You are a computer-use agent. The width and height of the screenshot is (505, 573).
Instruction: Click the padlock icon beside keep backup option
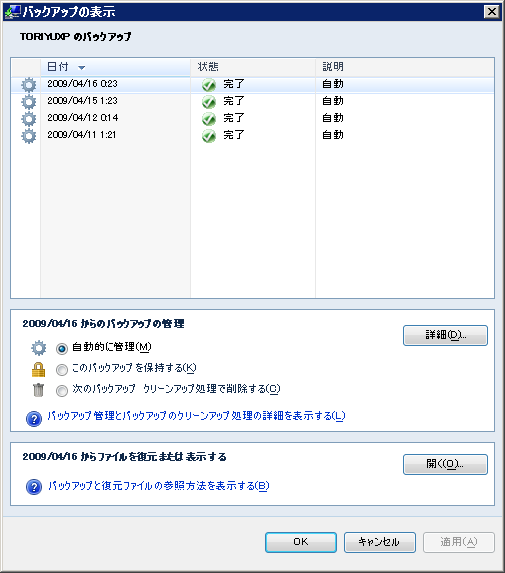point(38,369)
